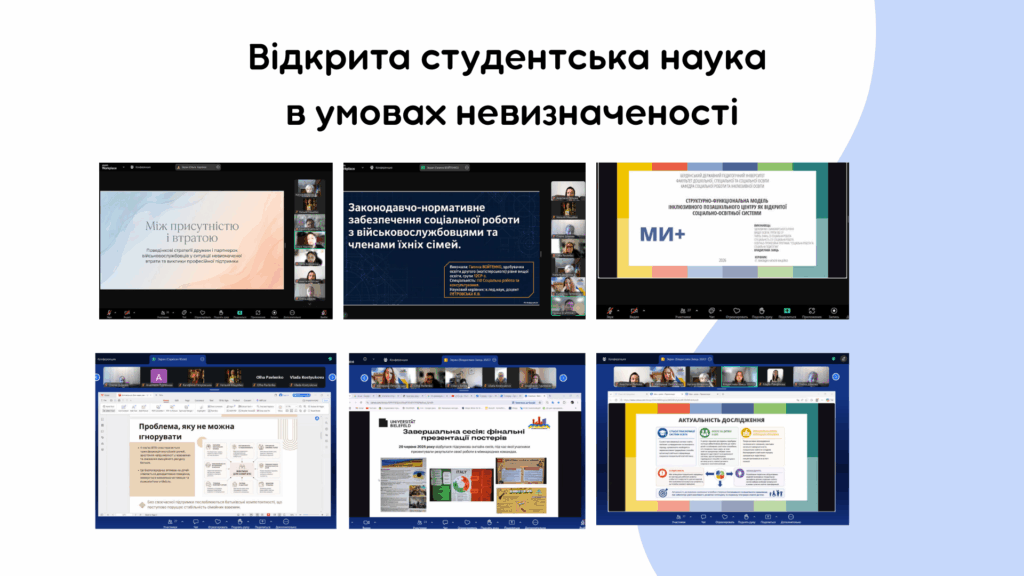Click Universität Bielefeld logo in posters screenshot
Image resolution: width=1024 pixels, height=576 pixels.
tap(398, 424)
